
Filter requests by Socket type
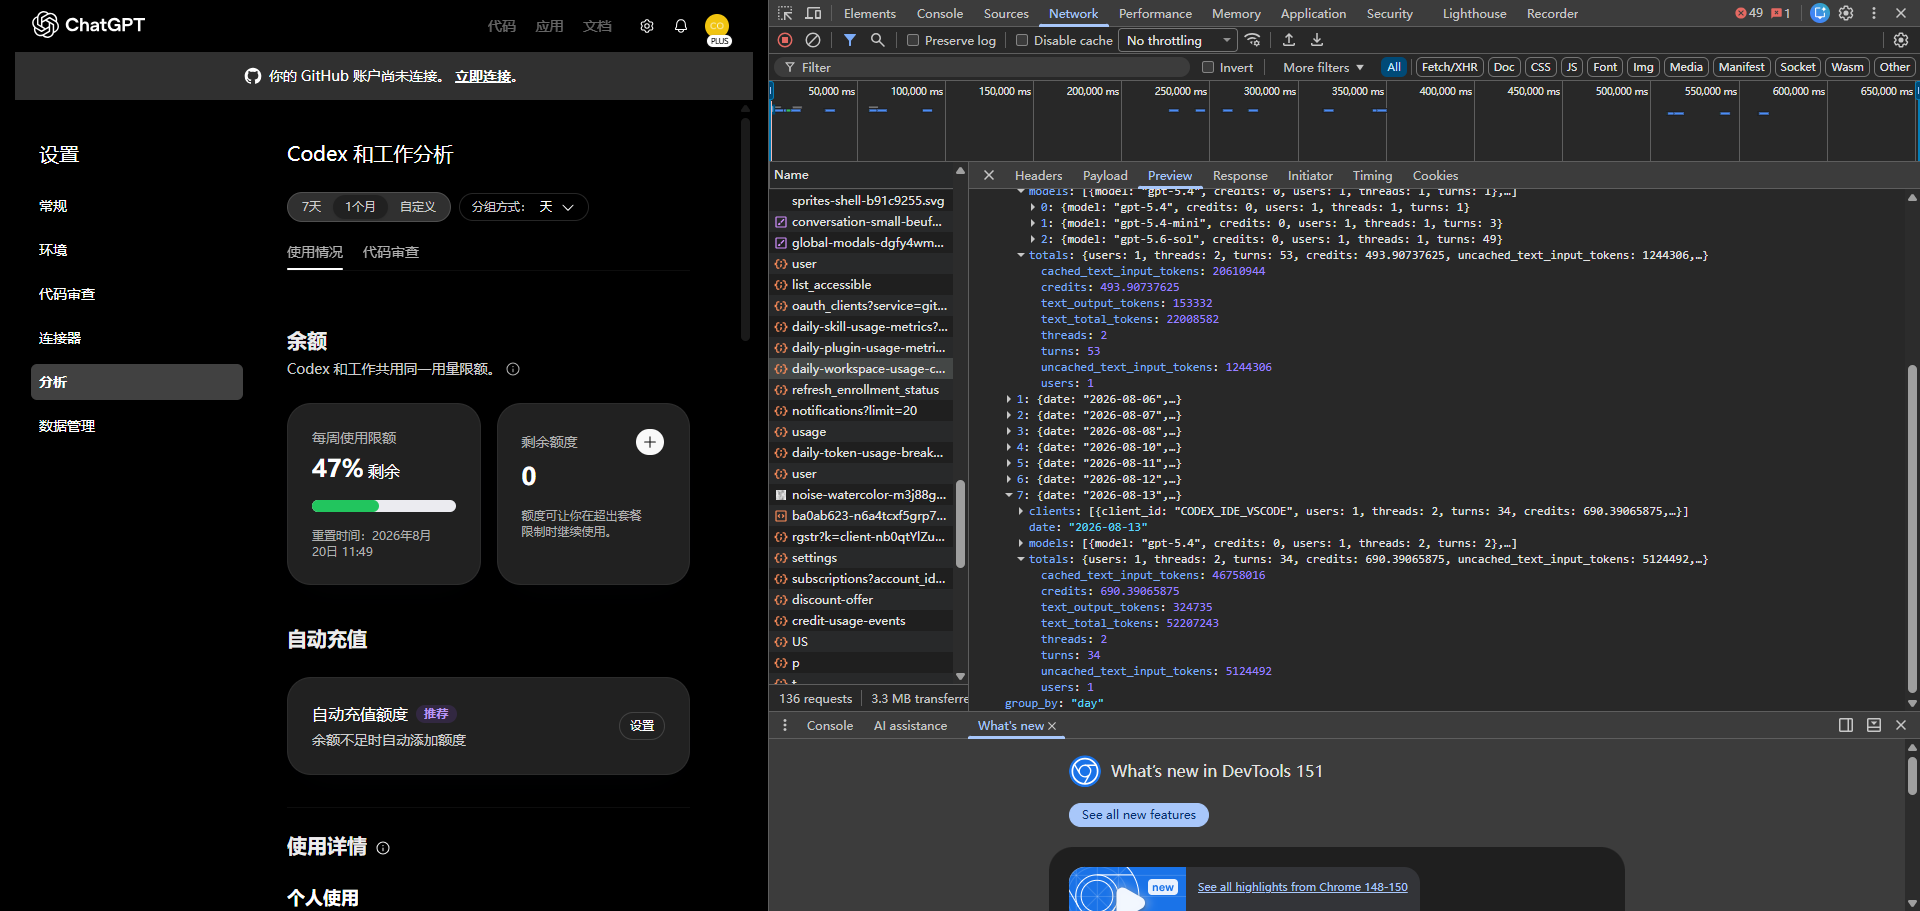1797,67
